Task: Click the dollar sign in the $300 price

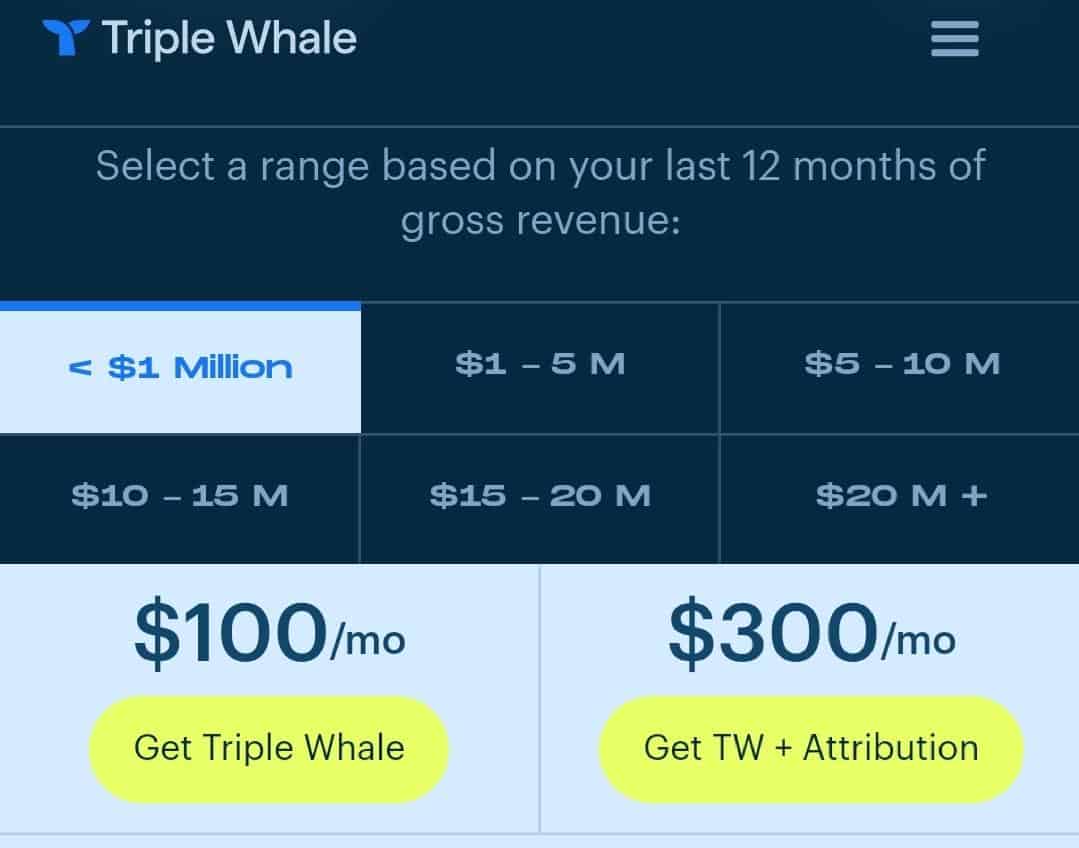Action: [x=692, y=634]
